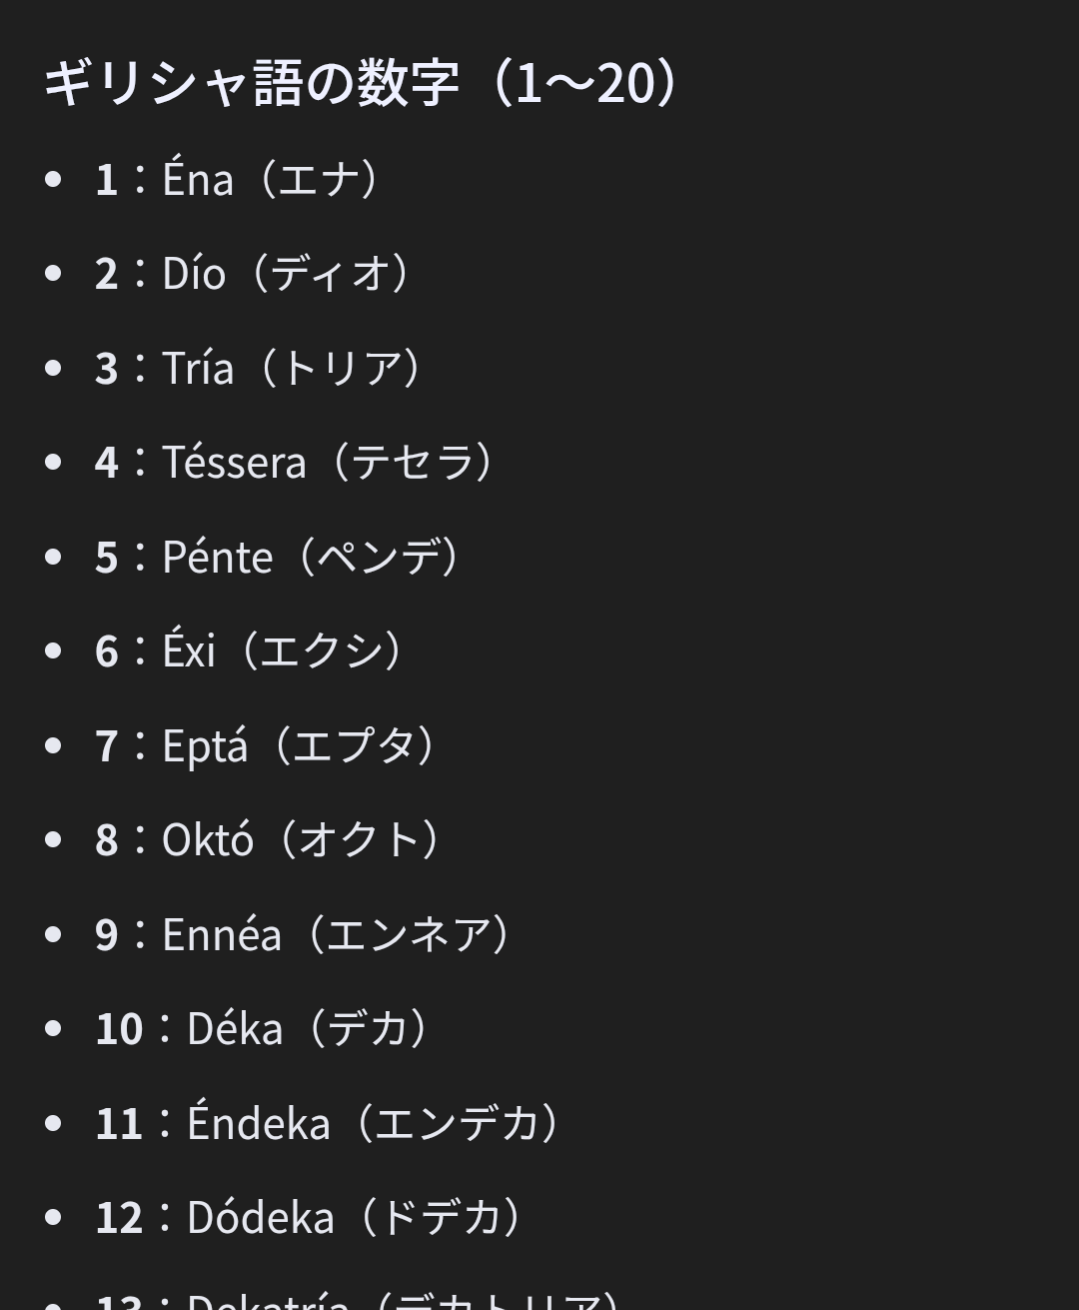
Task: Click the word Éndeka
Action: pyautogui.click(x=258, y=1123)
